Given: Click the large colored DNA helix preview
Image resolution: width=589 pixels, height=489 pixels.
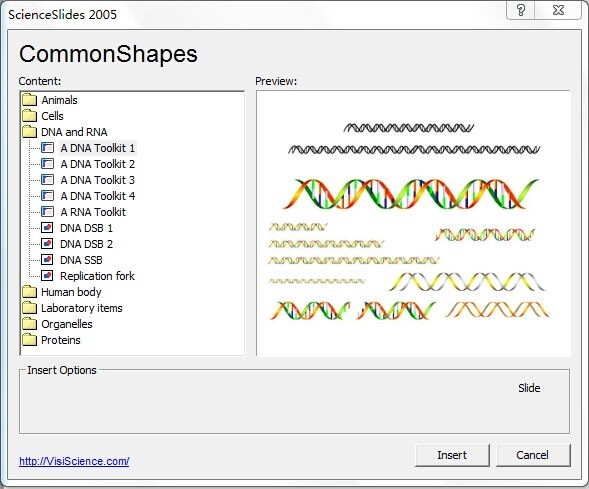Looking at the screenshot, I should (411, 193).
